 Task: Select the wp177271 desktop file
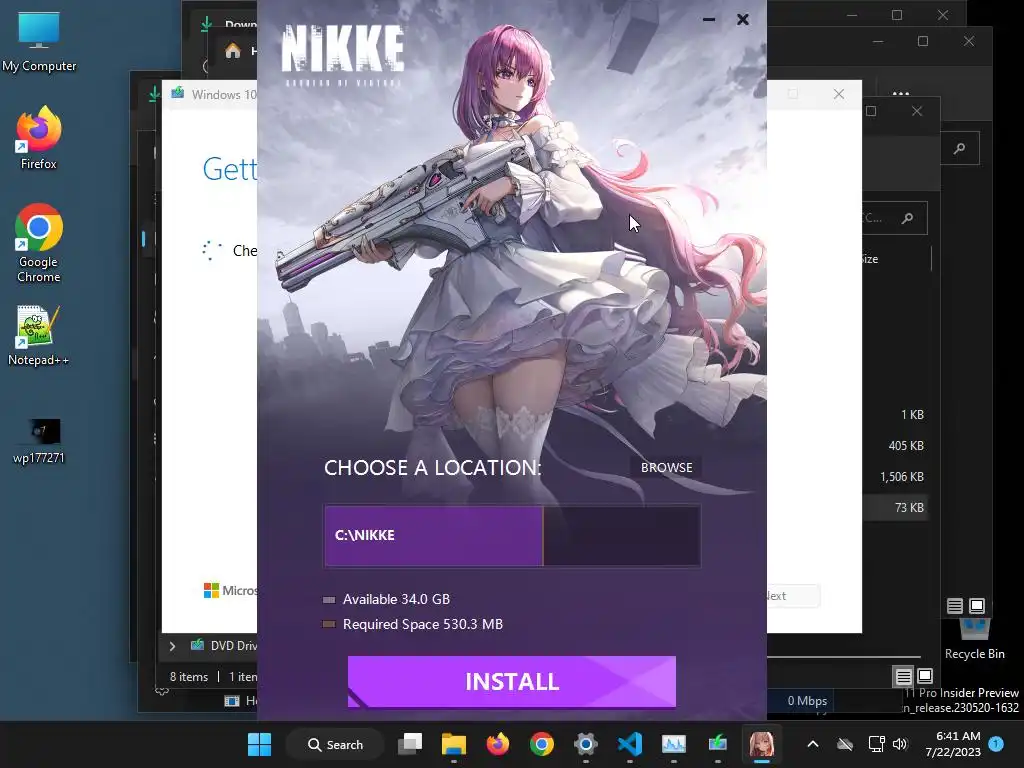coord(39,440)
